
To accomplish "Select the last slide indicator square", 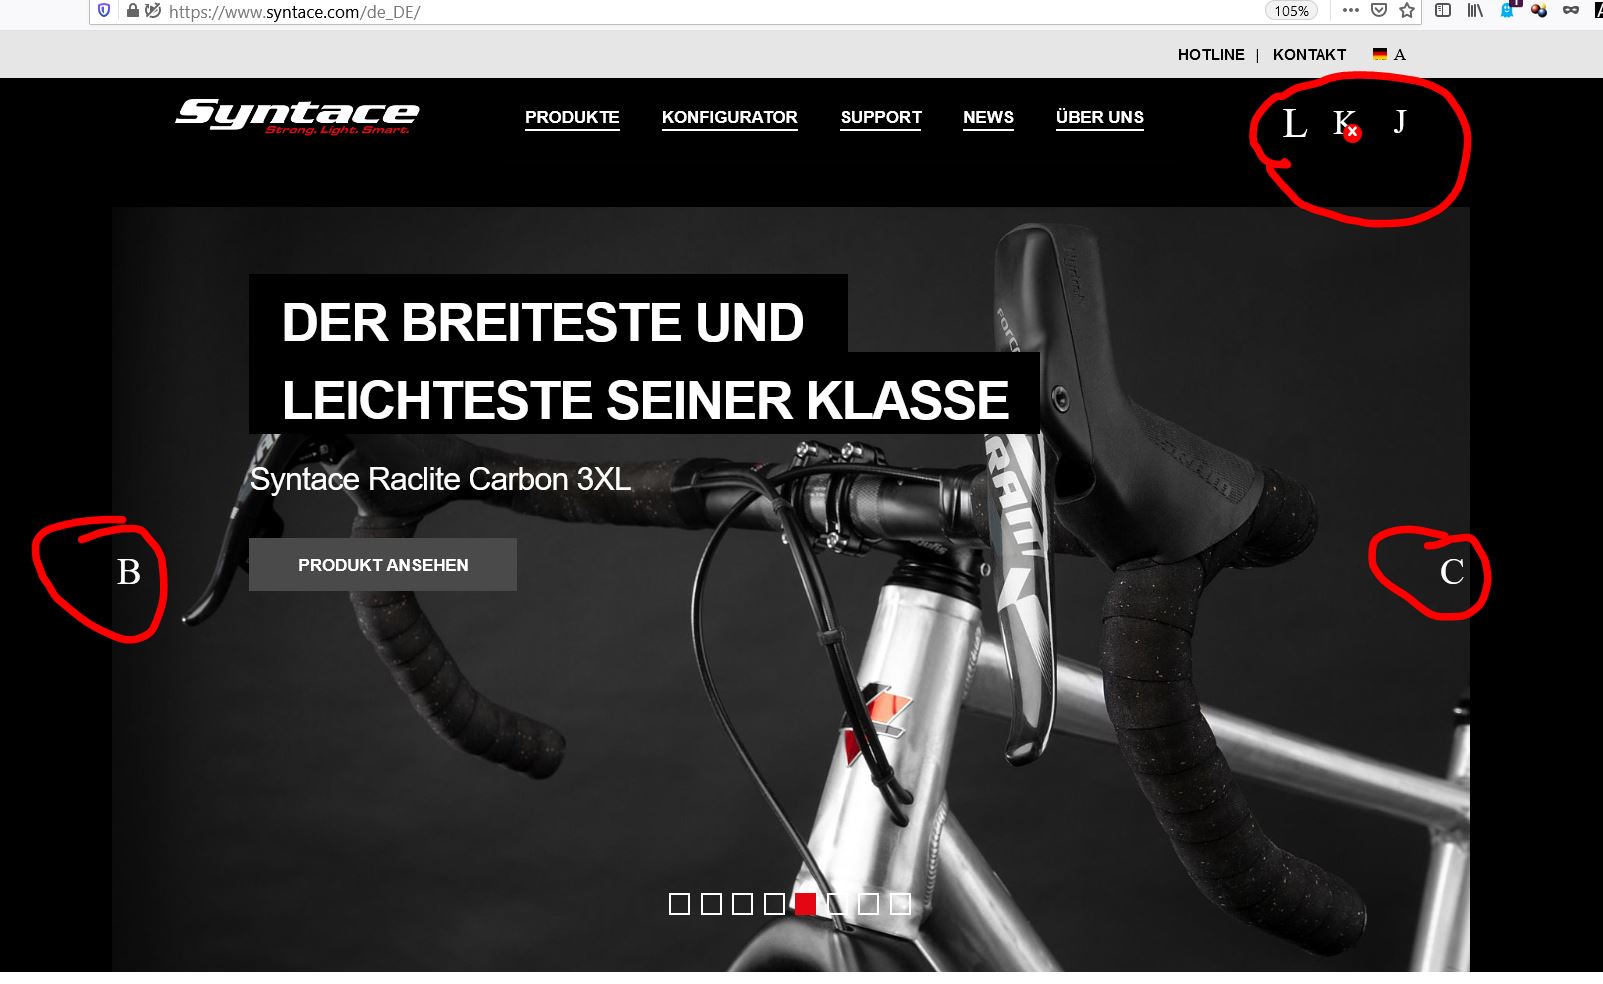I will [x=901, y=904].
